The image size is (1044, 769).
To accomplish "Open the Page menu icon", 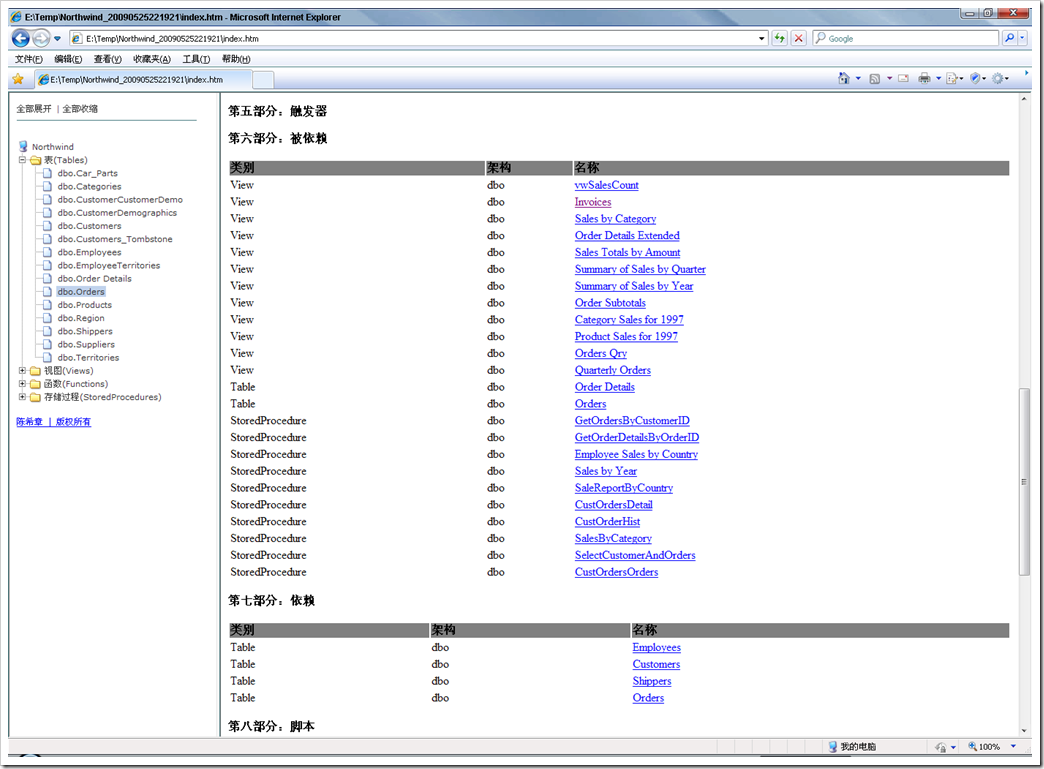I will [952, 79].
